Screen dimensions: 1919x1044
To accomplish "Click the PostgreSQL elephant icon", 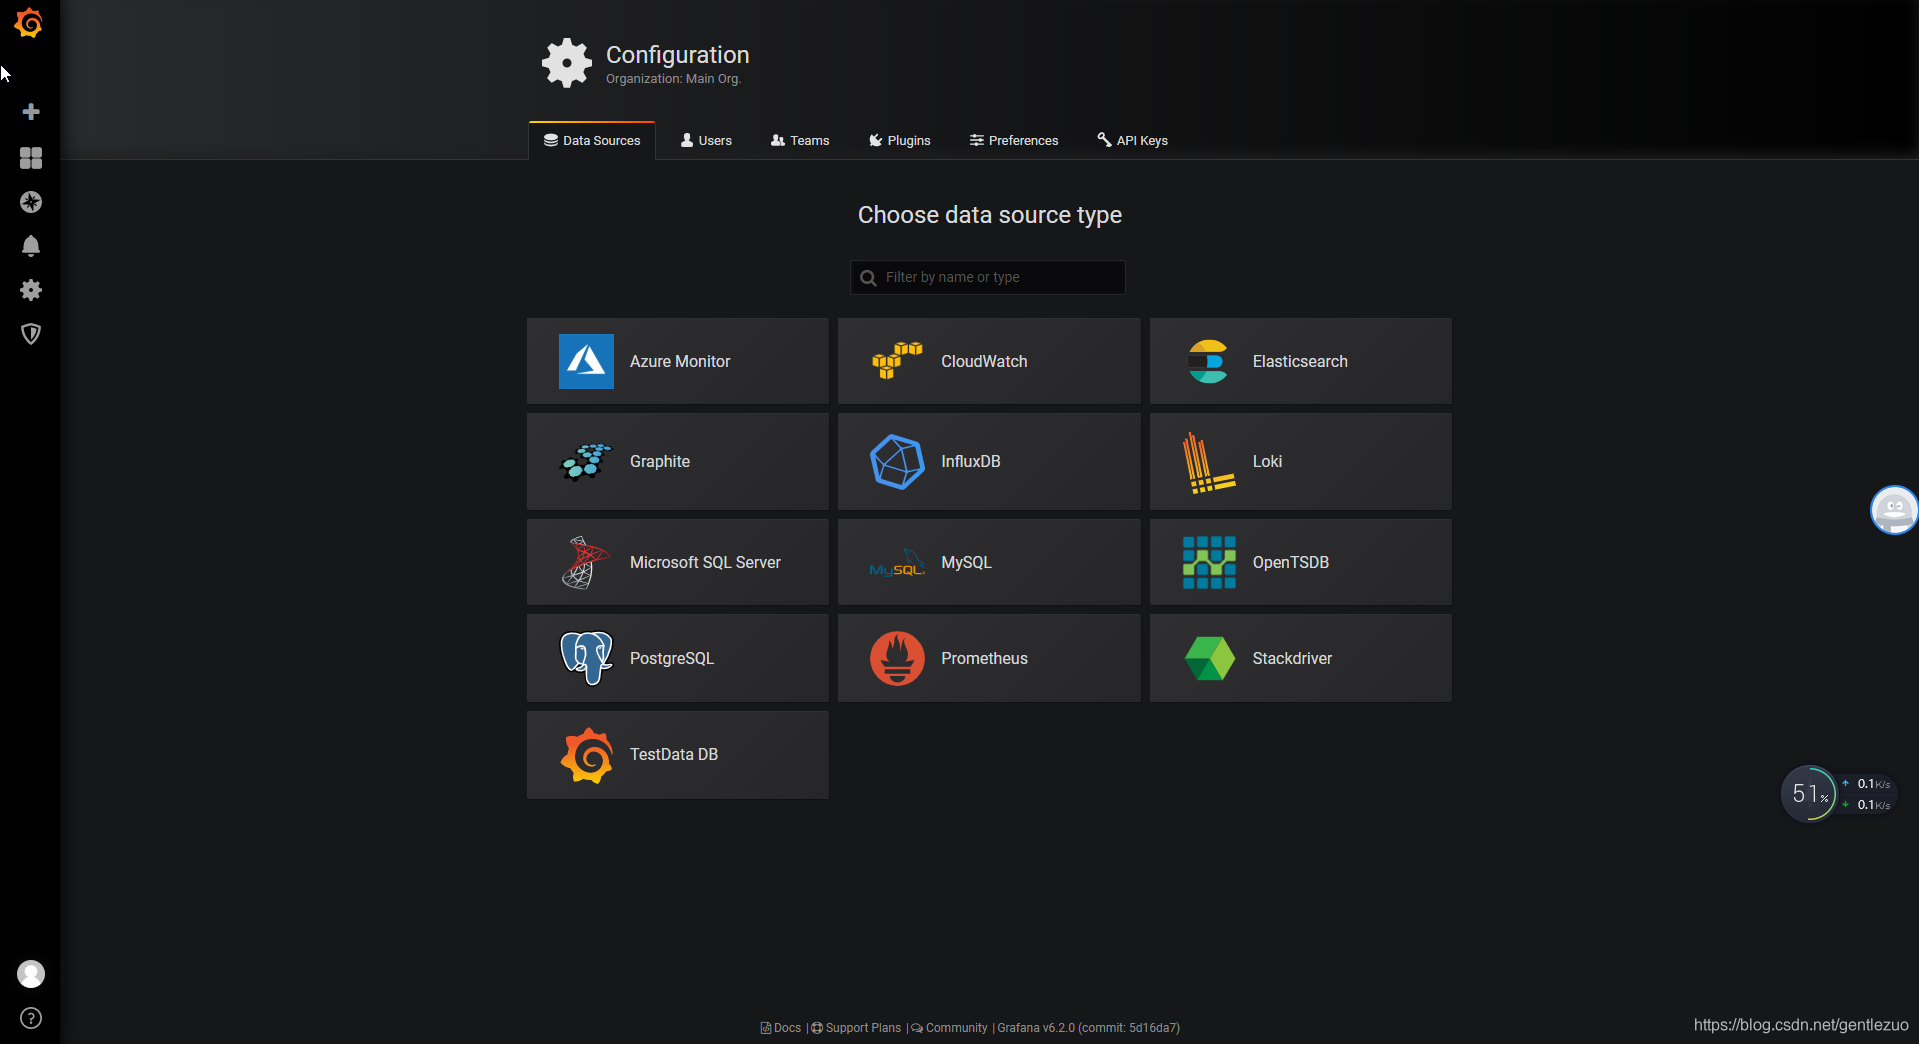I will (x=586, y=658).
